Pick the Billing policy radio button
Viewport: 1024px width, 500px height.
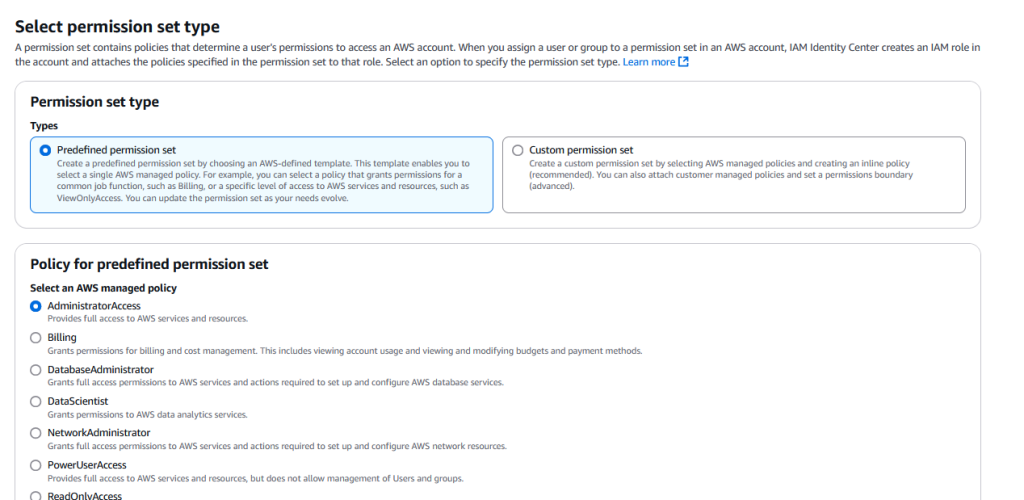pos(36,338)
